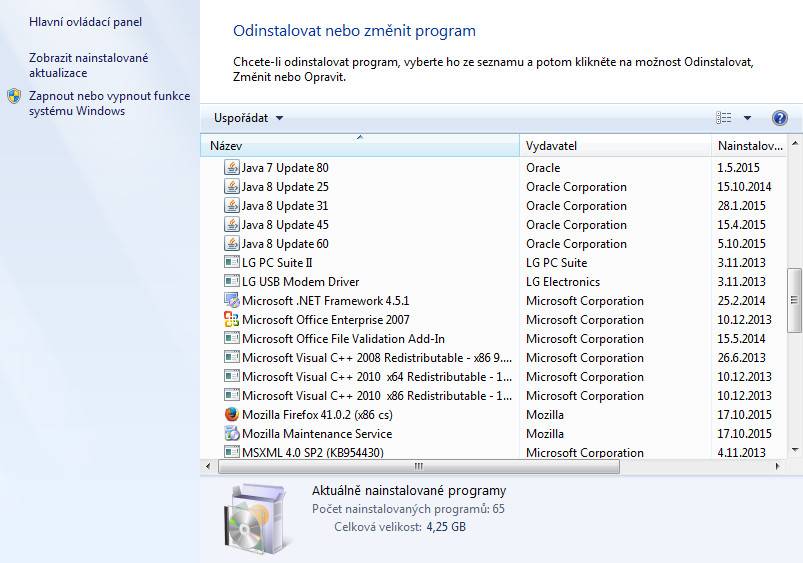The image size is (803, 563).
Task: Click the Java 8 Update 45 icon
Action: point(232,224)
